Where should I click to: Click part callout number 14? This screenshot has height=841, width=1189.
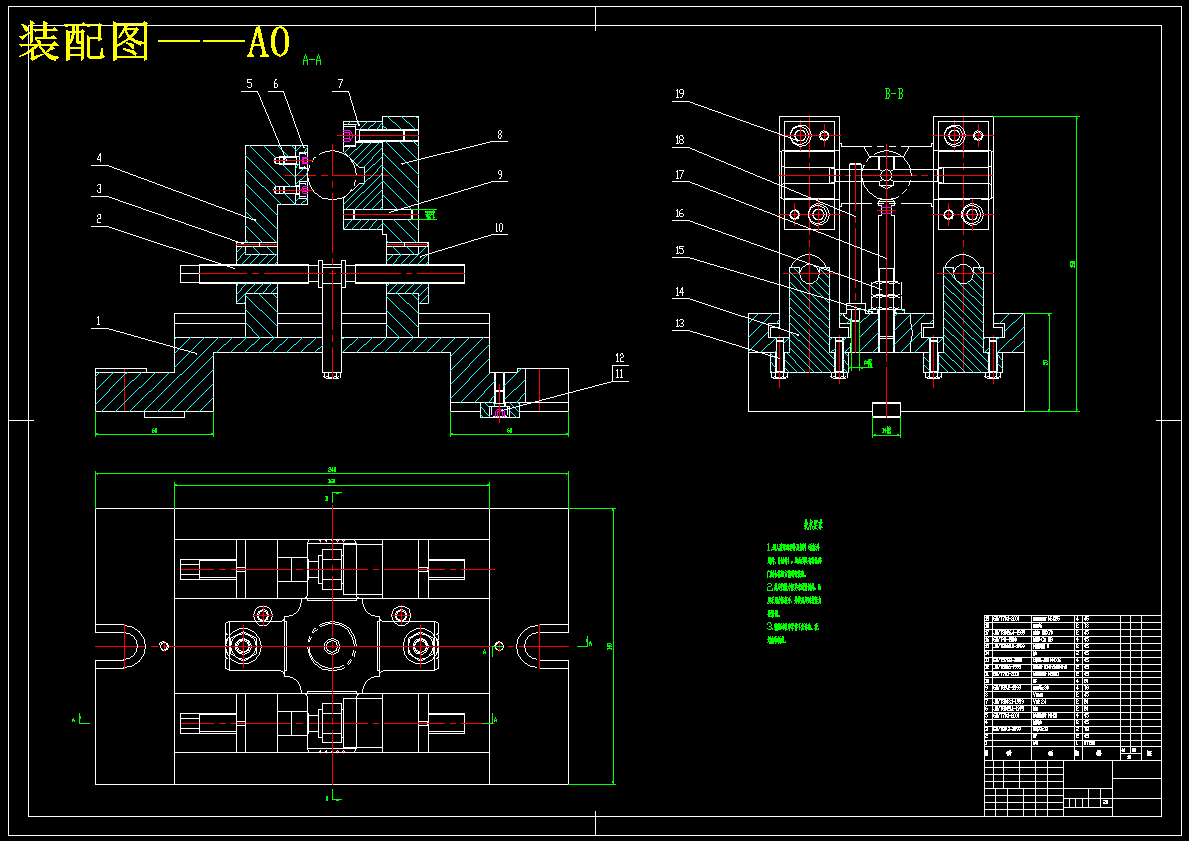(679, 292)
